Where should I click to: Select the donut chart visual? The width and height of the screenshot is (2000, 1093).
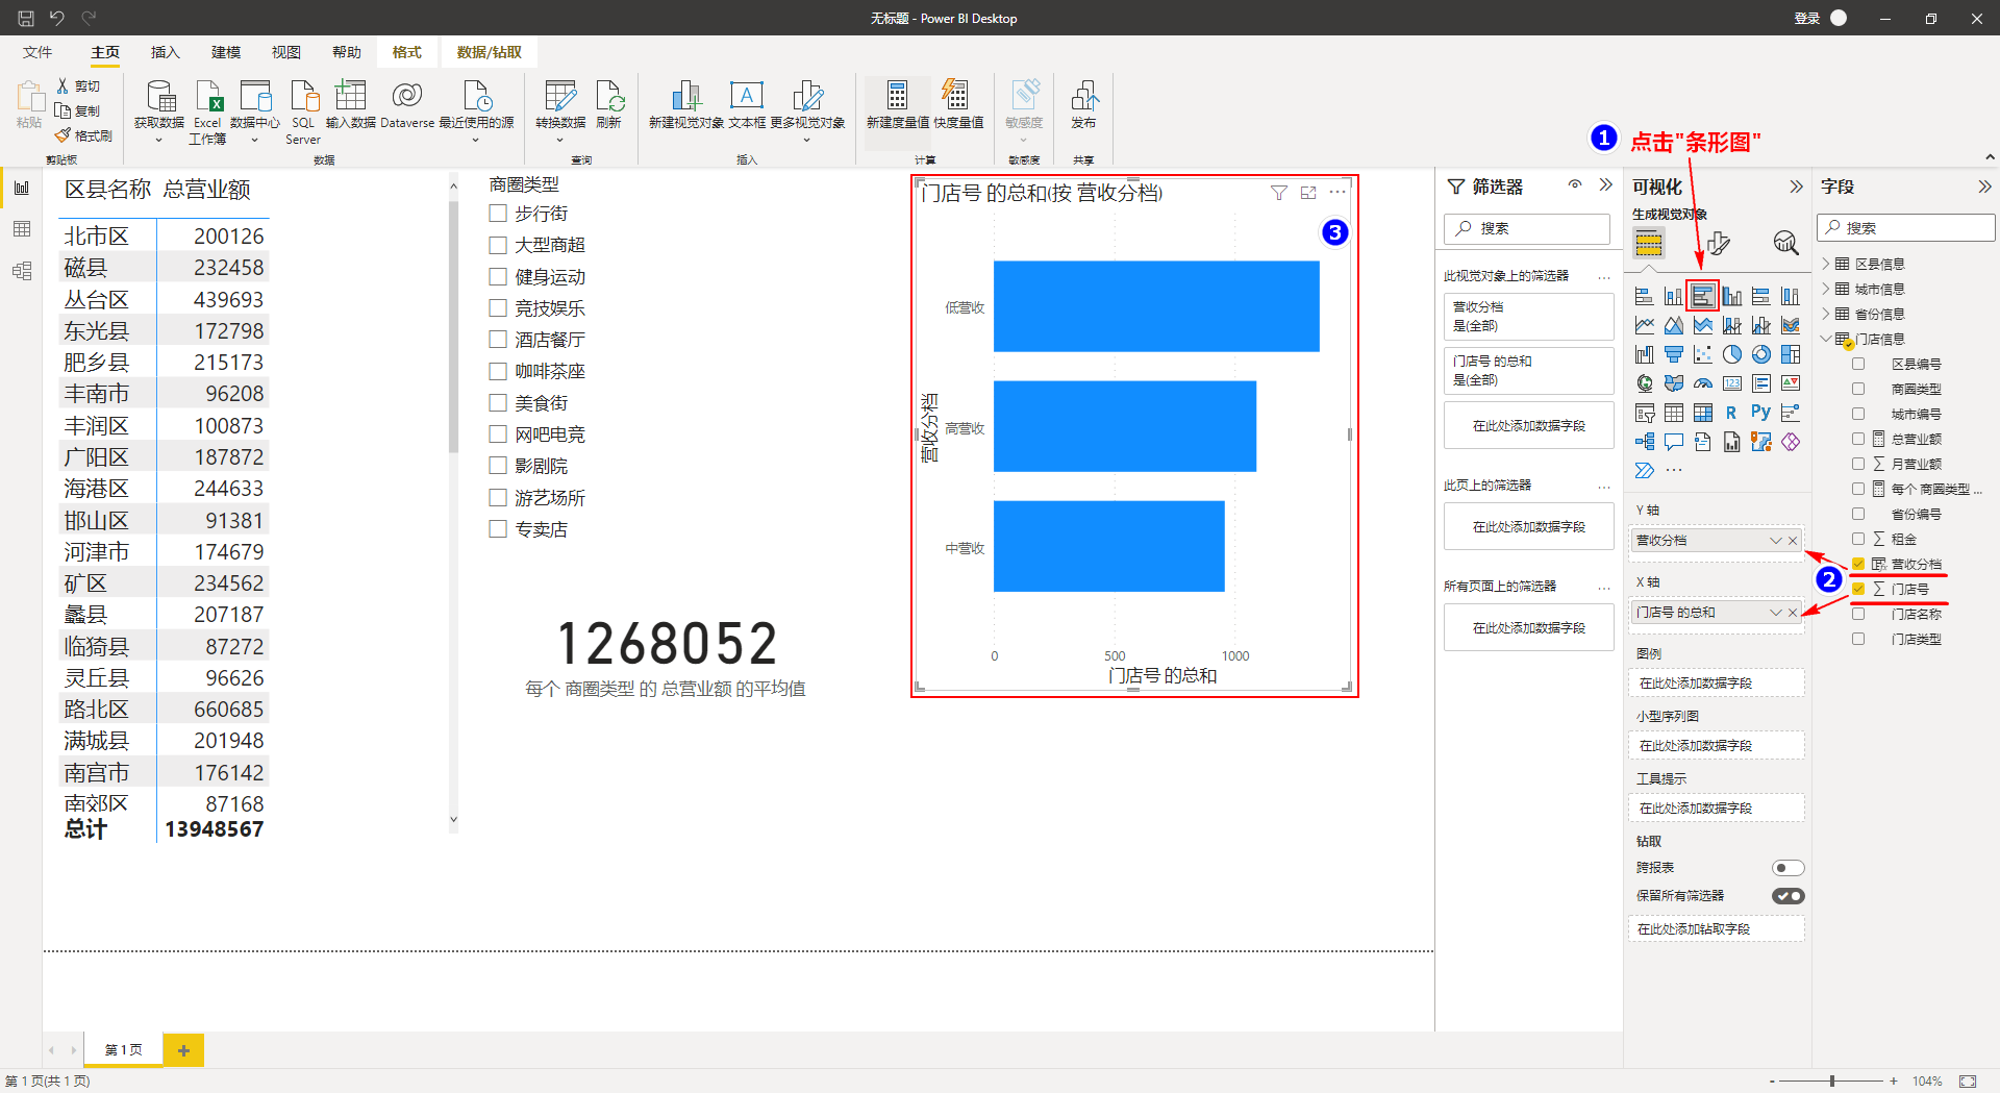[x=1761, y=354]
